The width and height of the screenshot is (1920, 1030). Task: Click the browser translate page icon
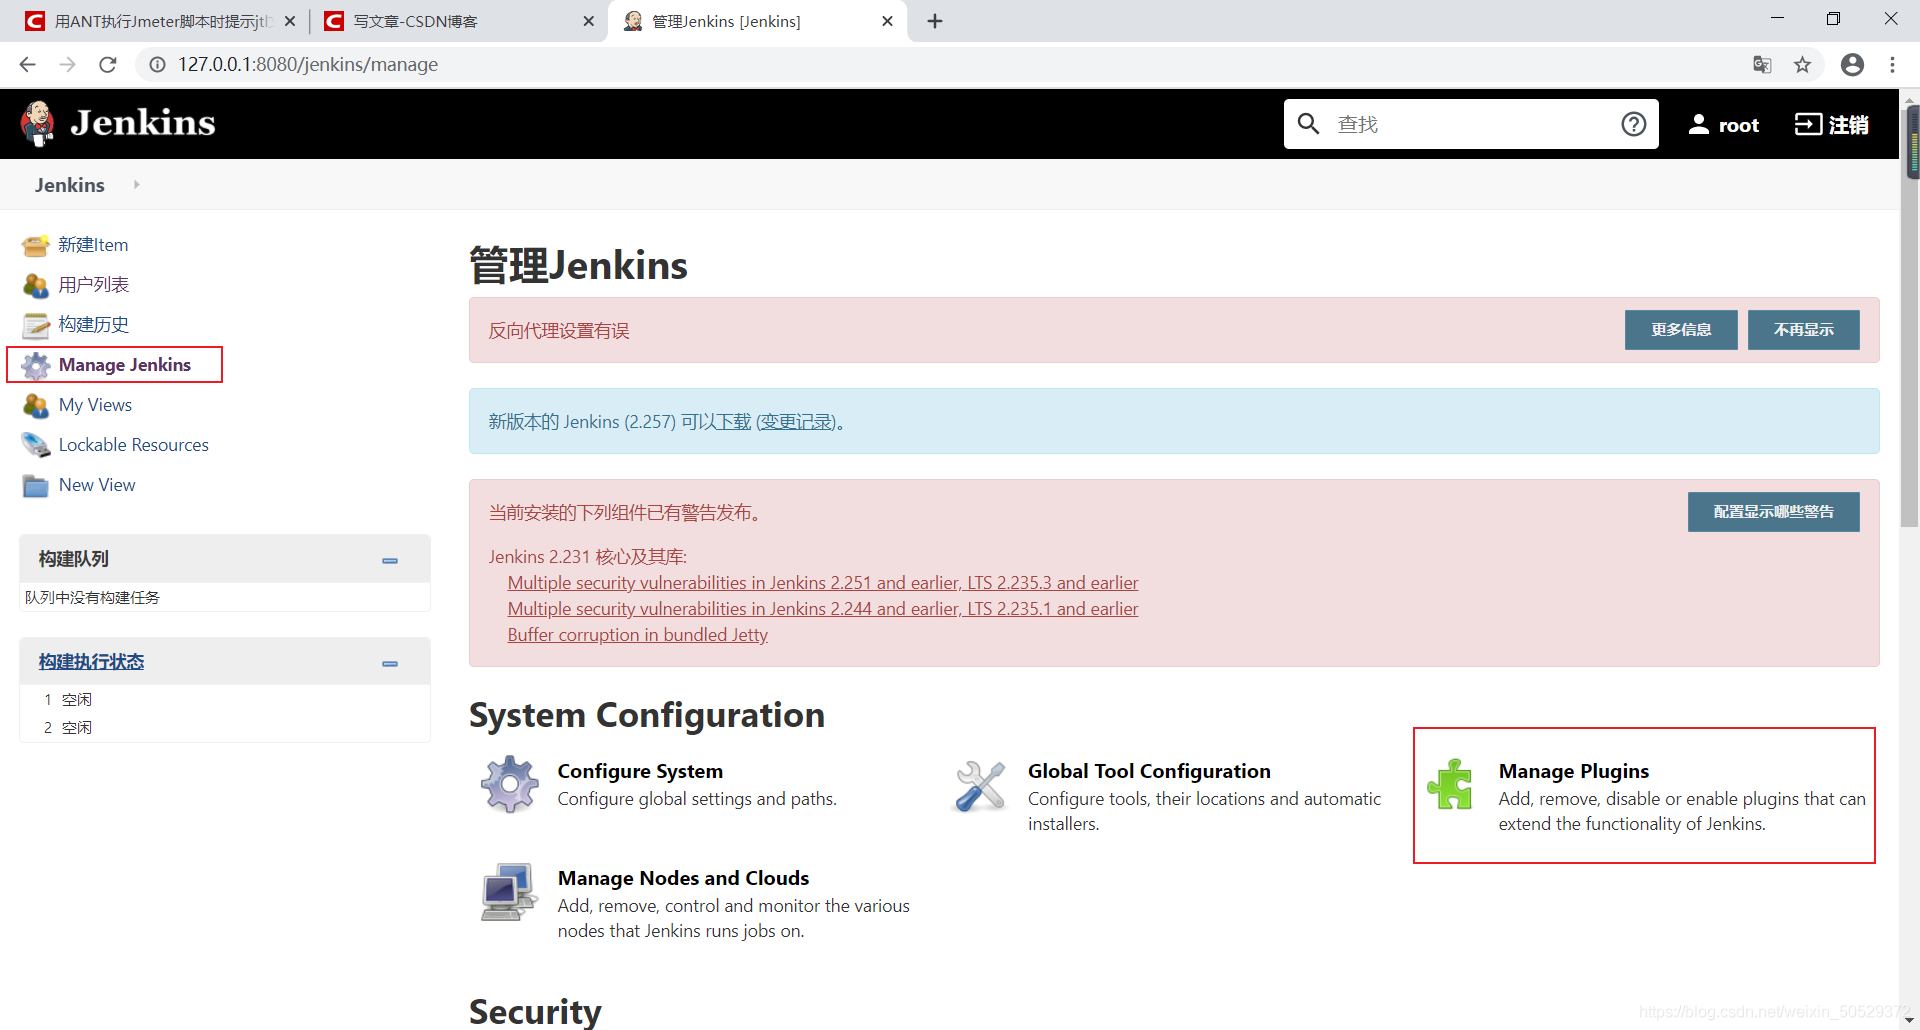(1762, 65)
